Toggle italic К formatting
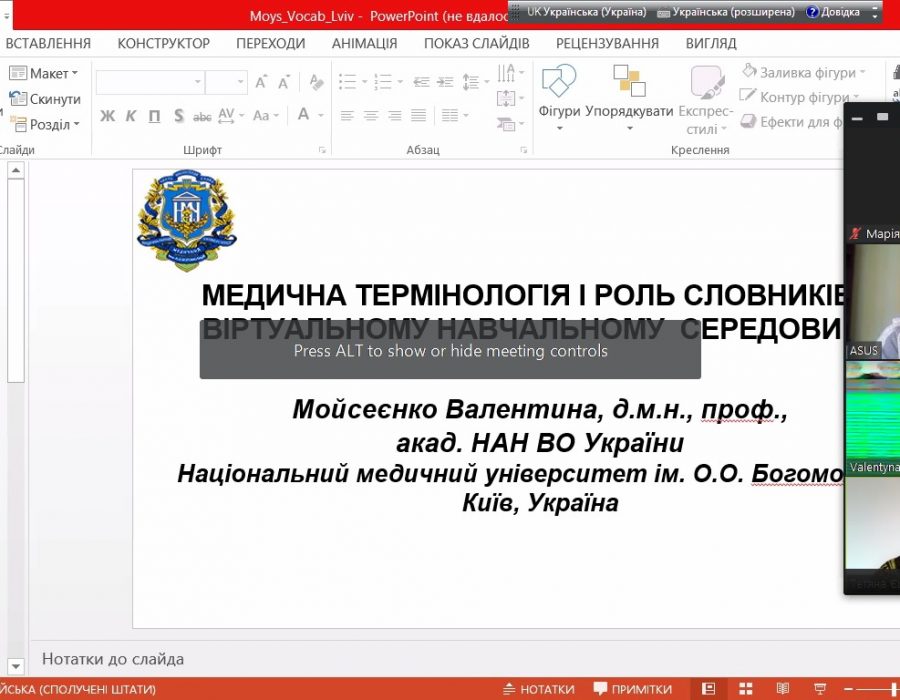 coord(131,116)
